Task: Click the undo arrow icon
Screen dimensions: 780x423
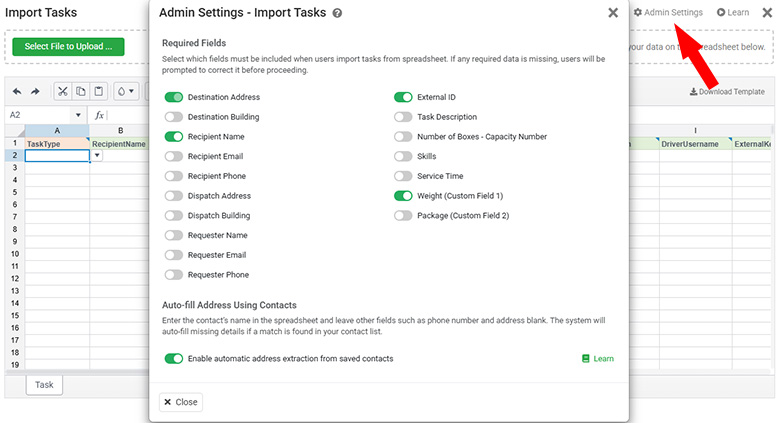Action: coord(17,92)
